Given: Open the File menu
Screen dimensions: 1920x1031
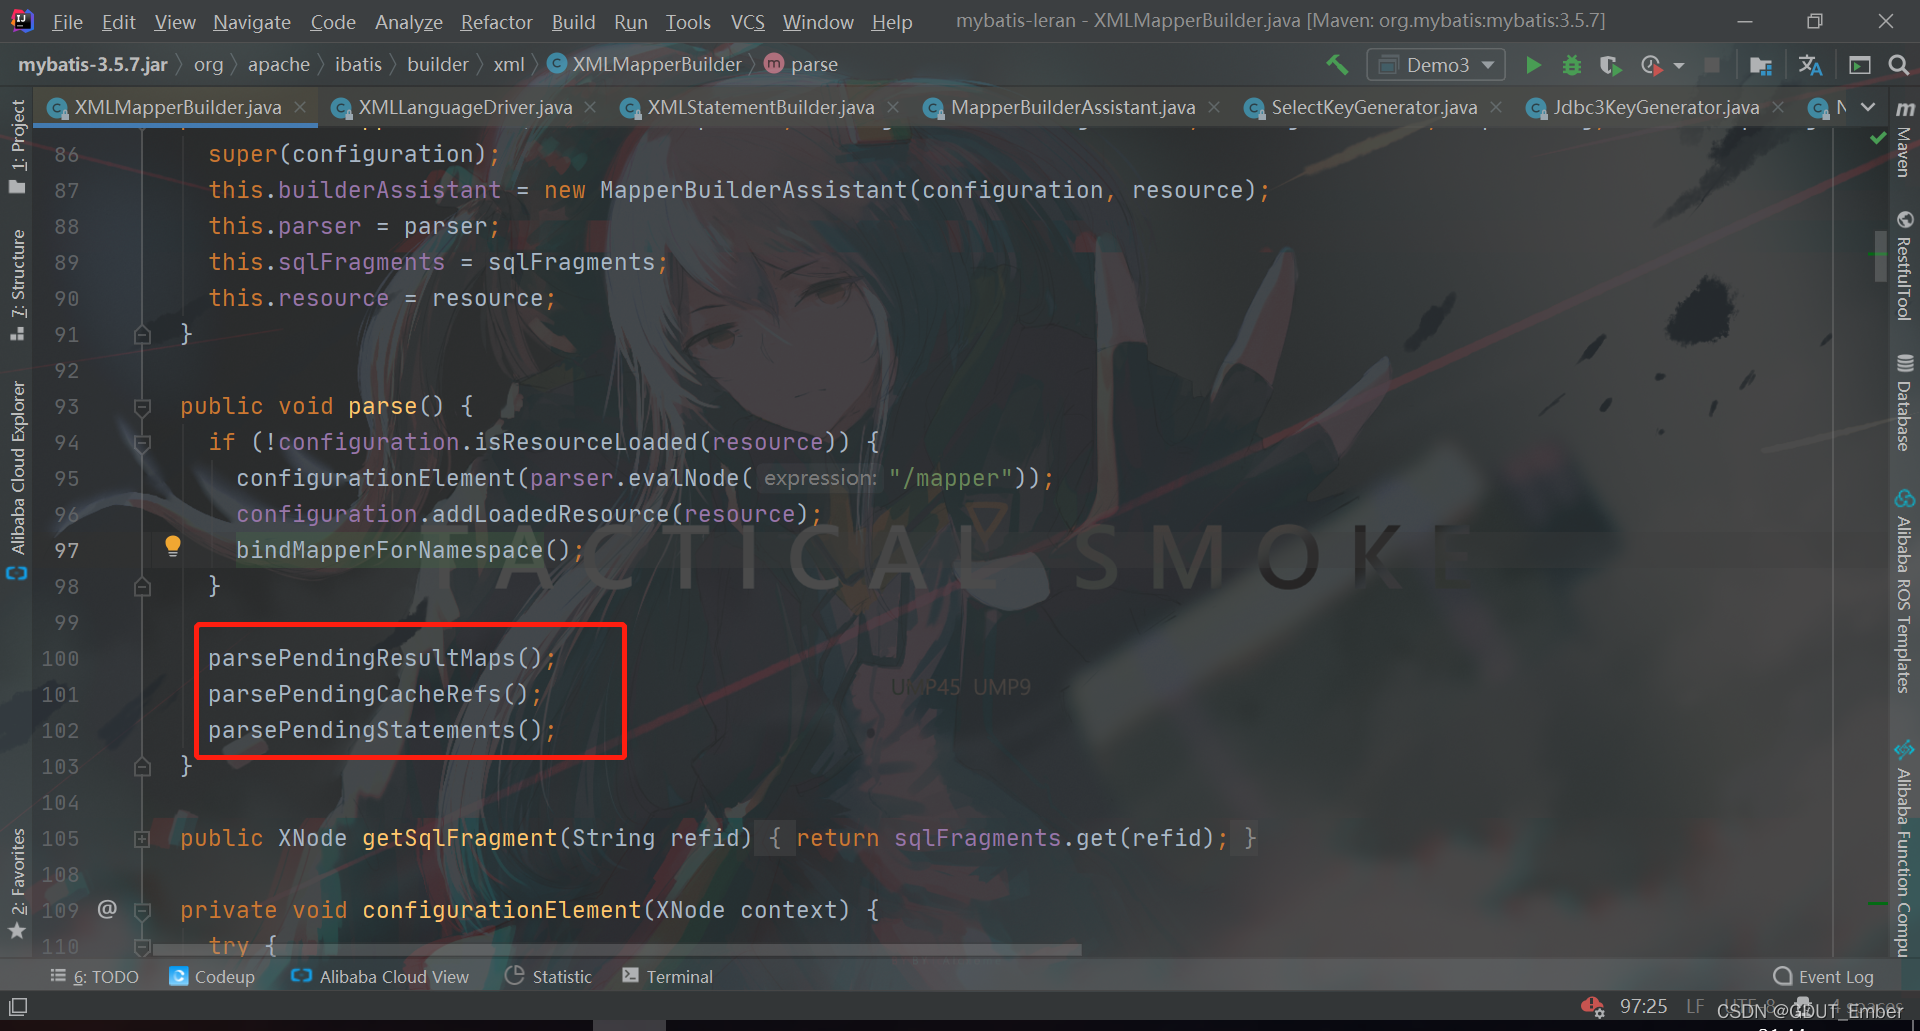Looking at the screenshot, I should [67, 22].
